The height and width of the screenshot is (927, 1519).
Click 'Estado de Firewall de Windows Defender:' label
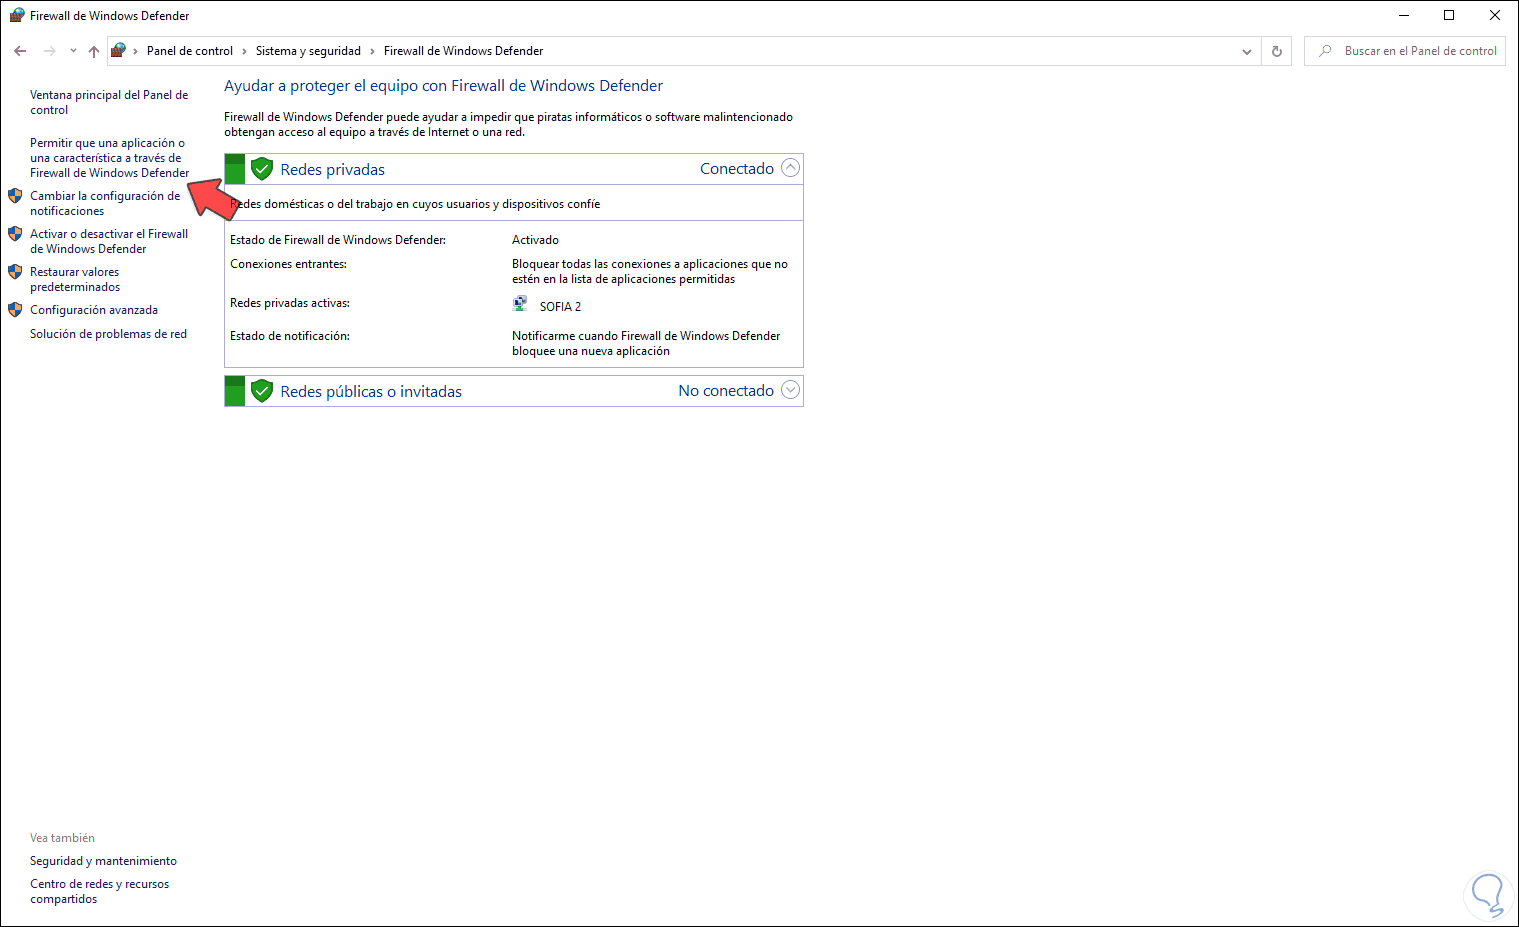[x=338, y=240]
